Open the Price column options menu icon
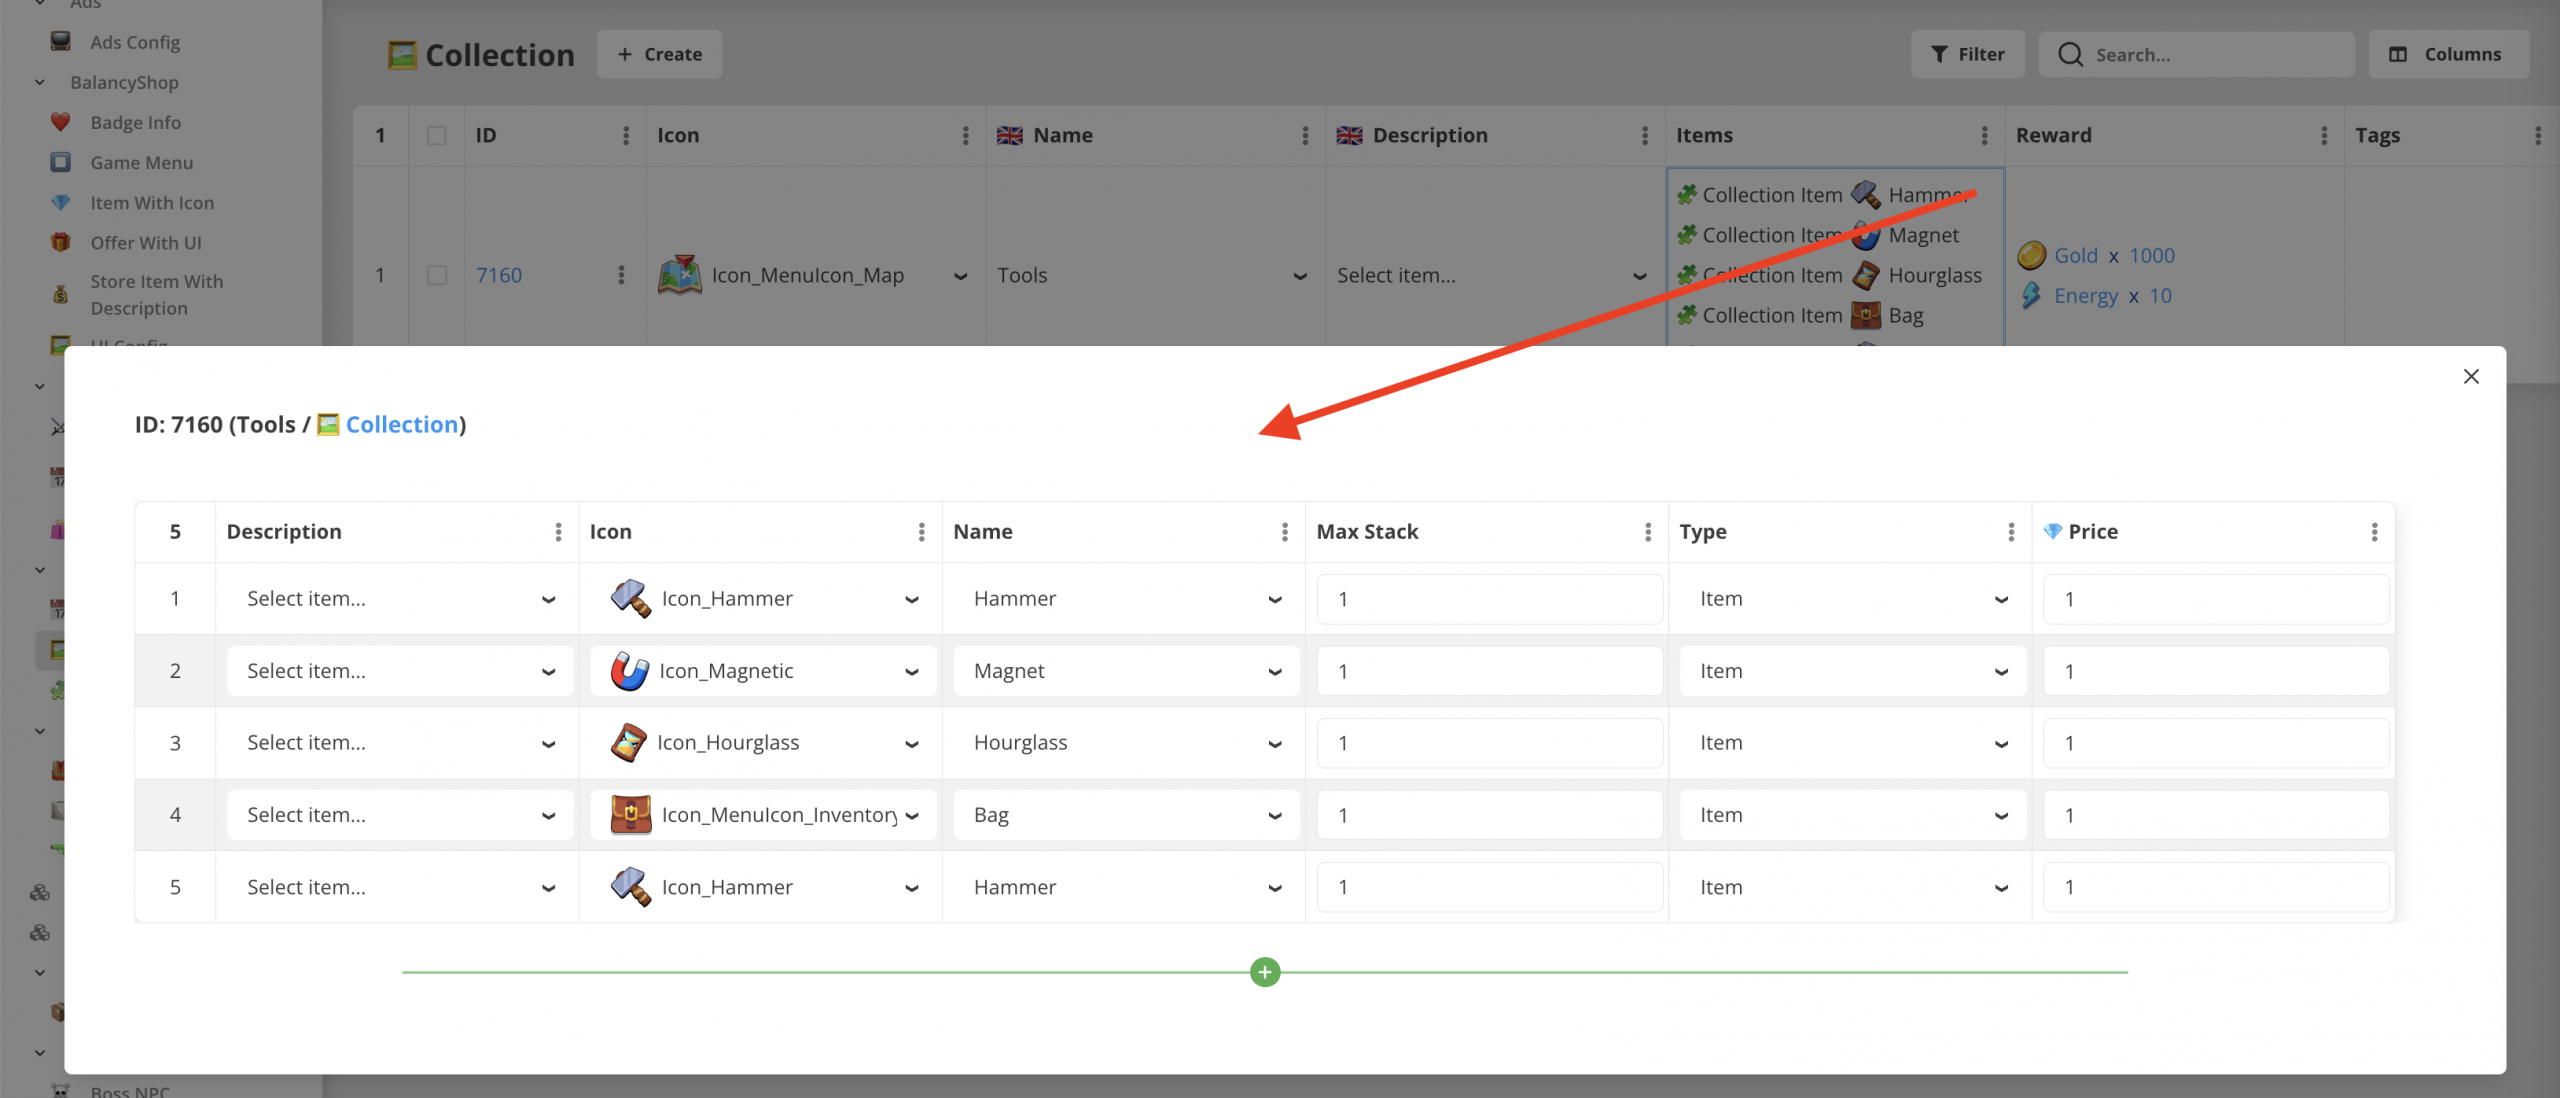Viewport: 2560px width, 1098px height. coord(2373,532)
